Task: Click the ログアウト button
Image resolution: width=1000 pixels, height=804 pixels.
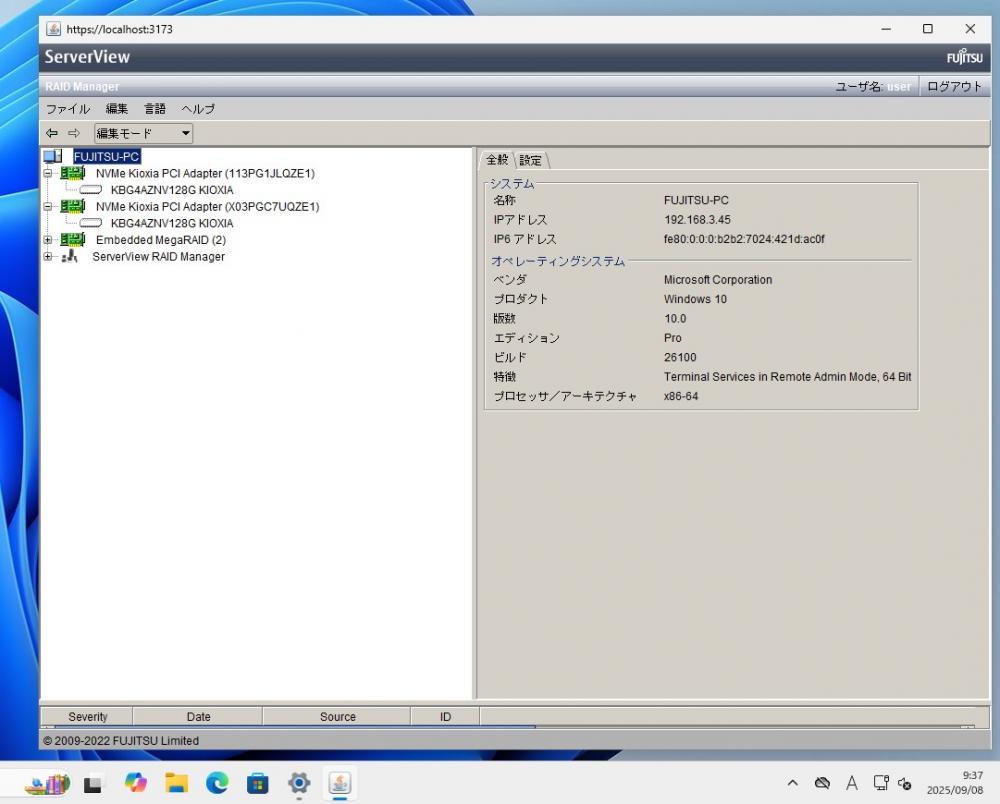Action: tap(954, 86)
